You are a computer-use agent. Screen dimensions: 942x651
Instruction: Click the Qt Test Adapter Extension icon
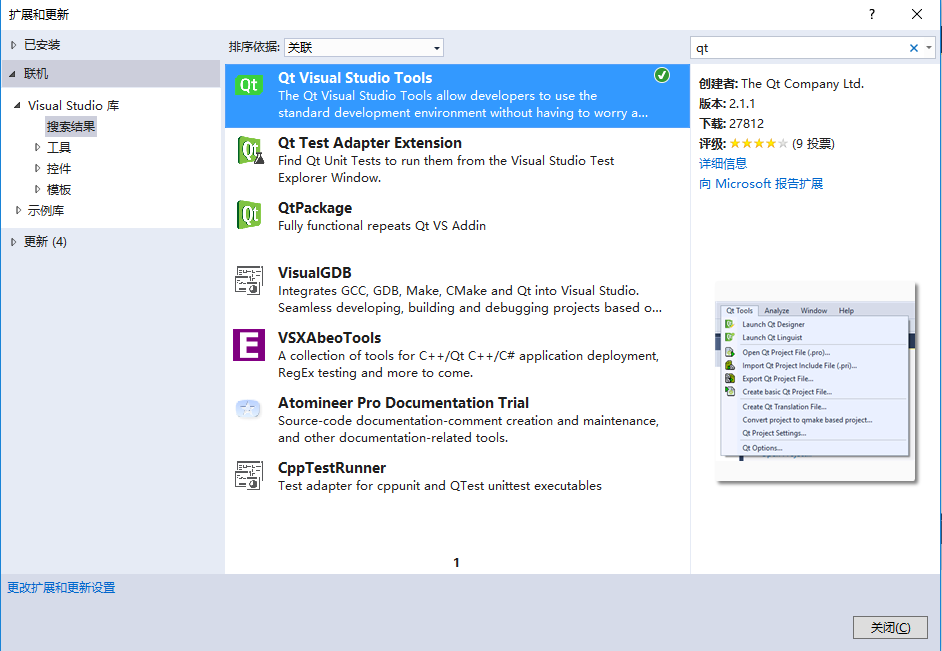tap(250, 150)
